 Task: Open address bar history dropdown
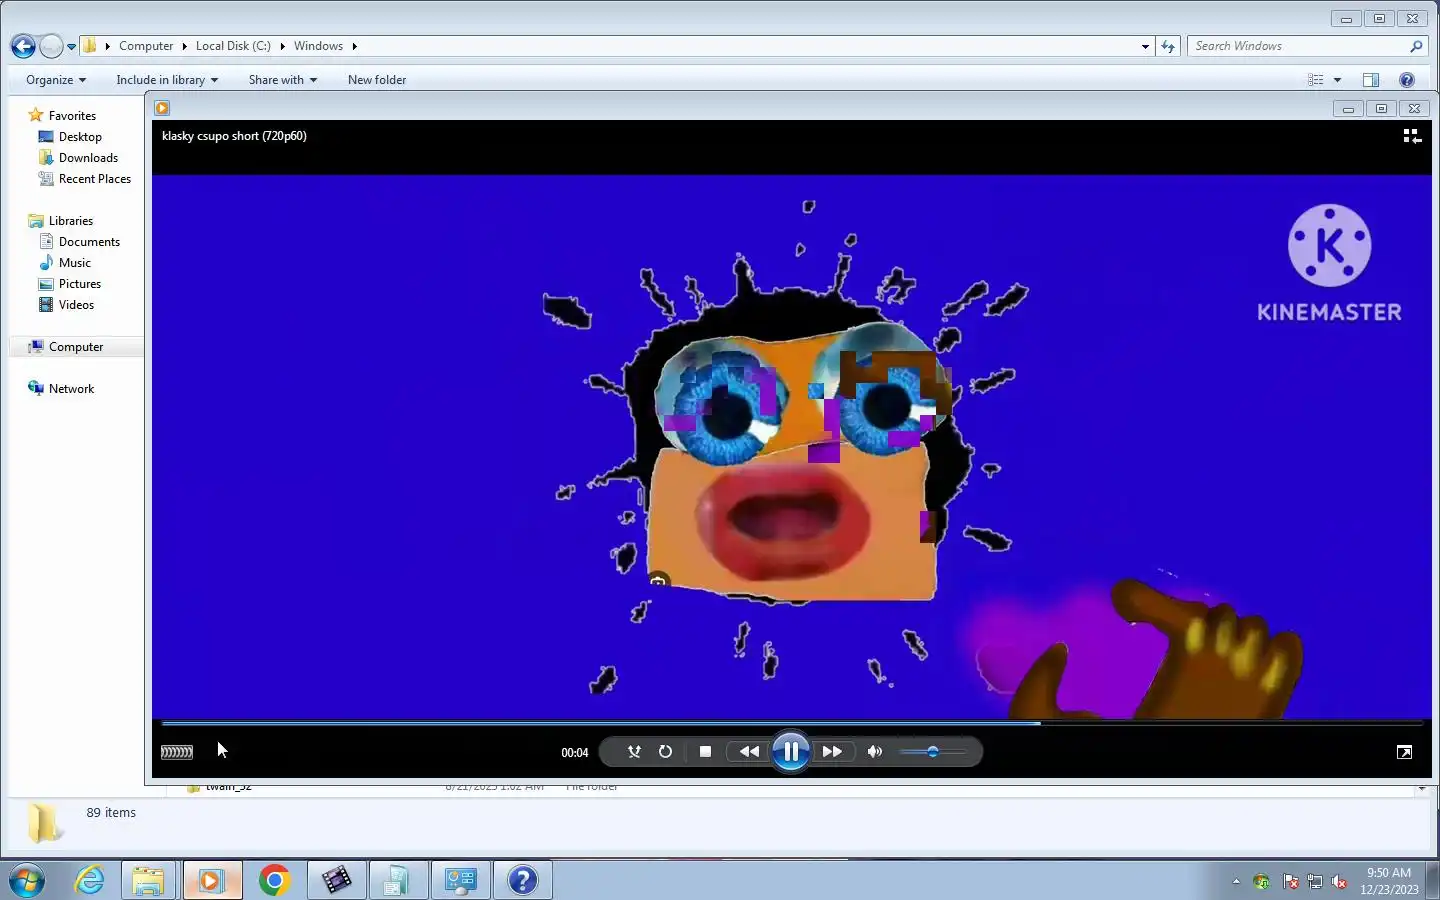click(x=1145, y=46)
